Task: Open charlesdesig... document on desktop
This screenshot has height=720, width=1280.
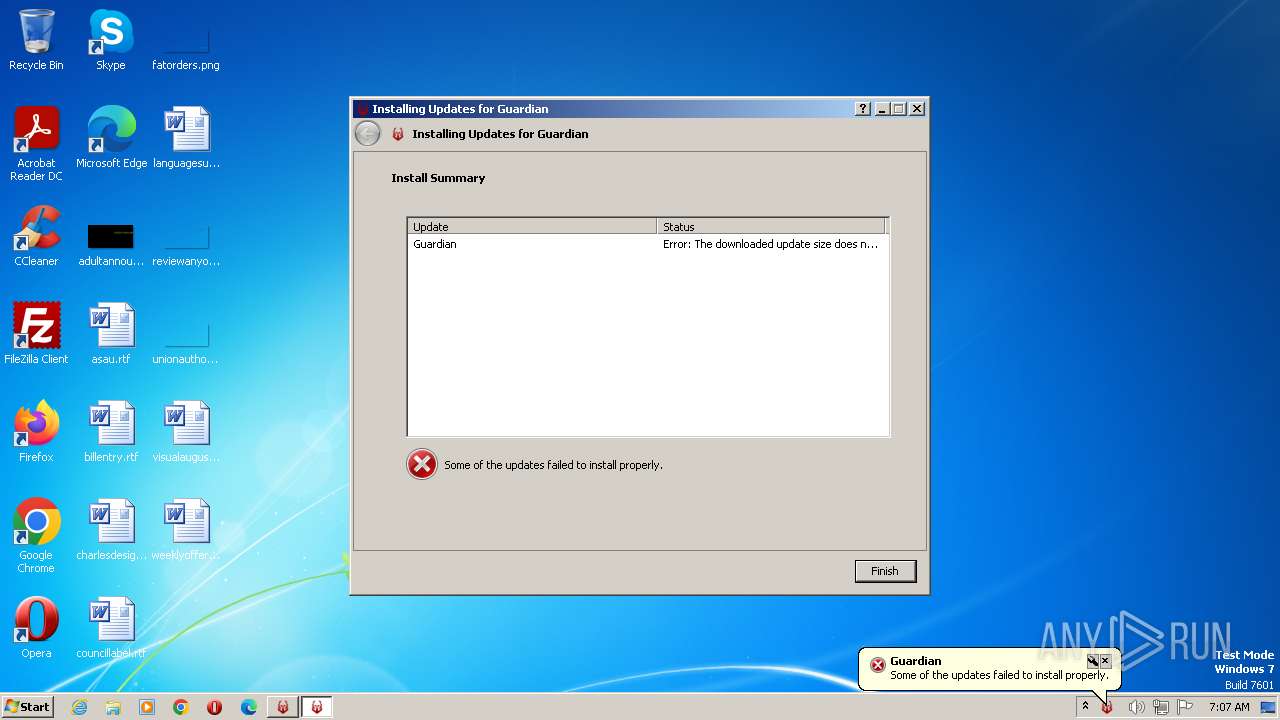Action: [110, 530]
